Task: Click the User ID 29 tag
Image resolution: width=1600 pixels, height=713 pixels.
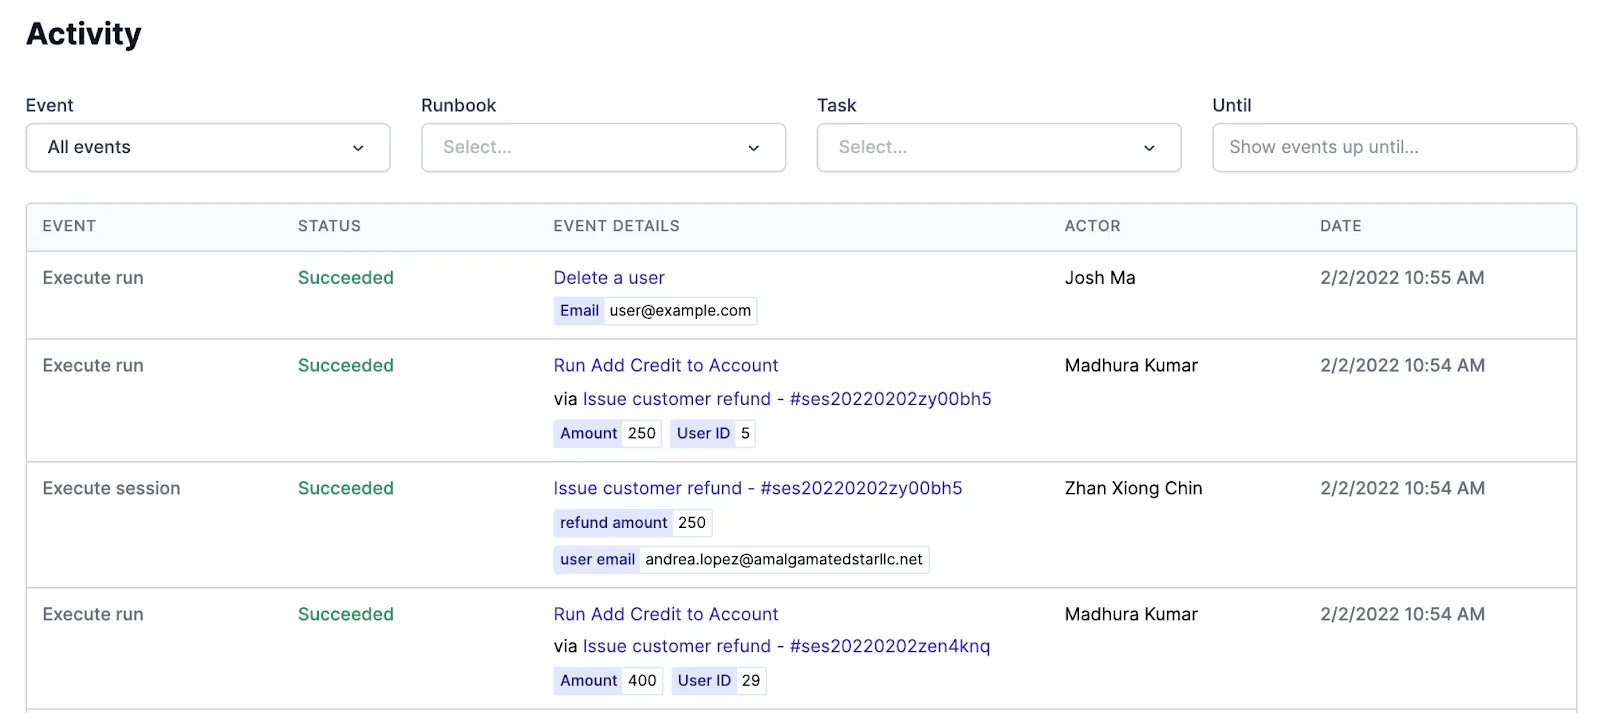Action: [x=719, y=681]
